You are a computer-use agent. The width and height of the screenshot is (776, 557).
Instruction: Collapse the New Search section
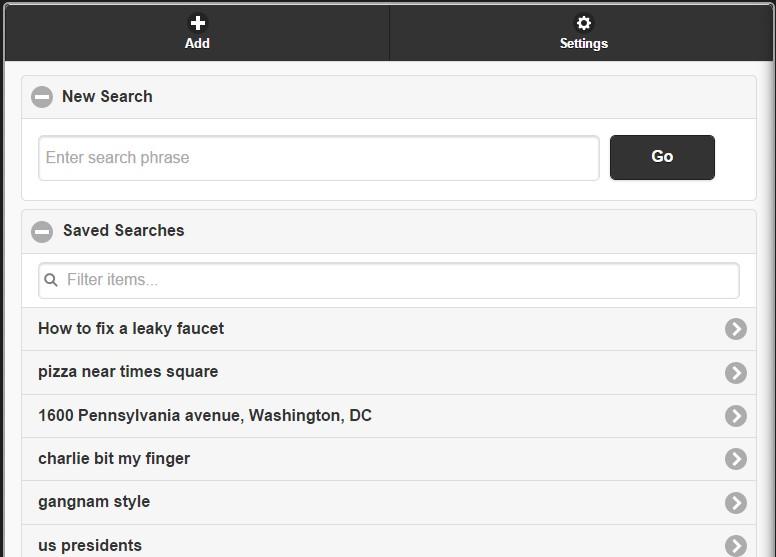pyautogui.click(x=42, y=97)
